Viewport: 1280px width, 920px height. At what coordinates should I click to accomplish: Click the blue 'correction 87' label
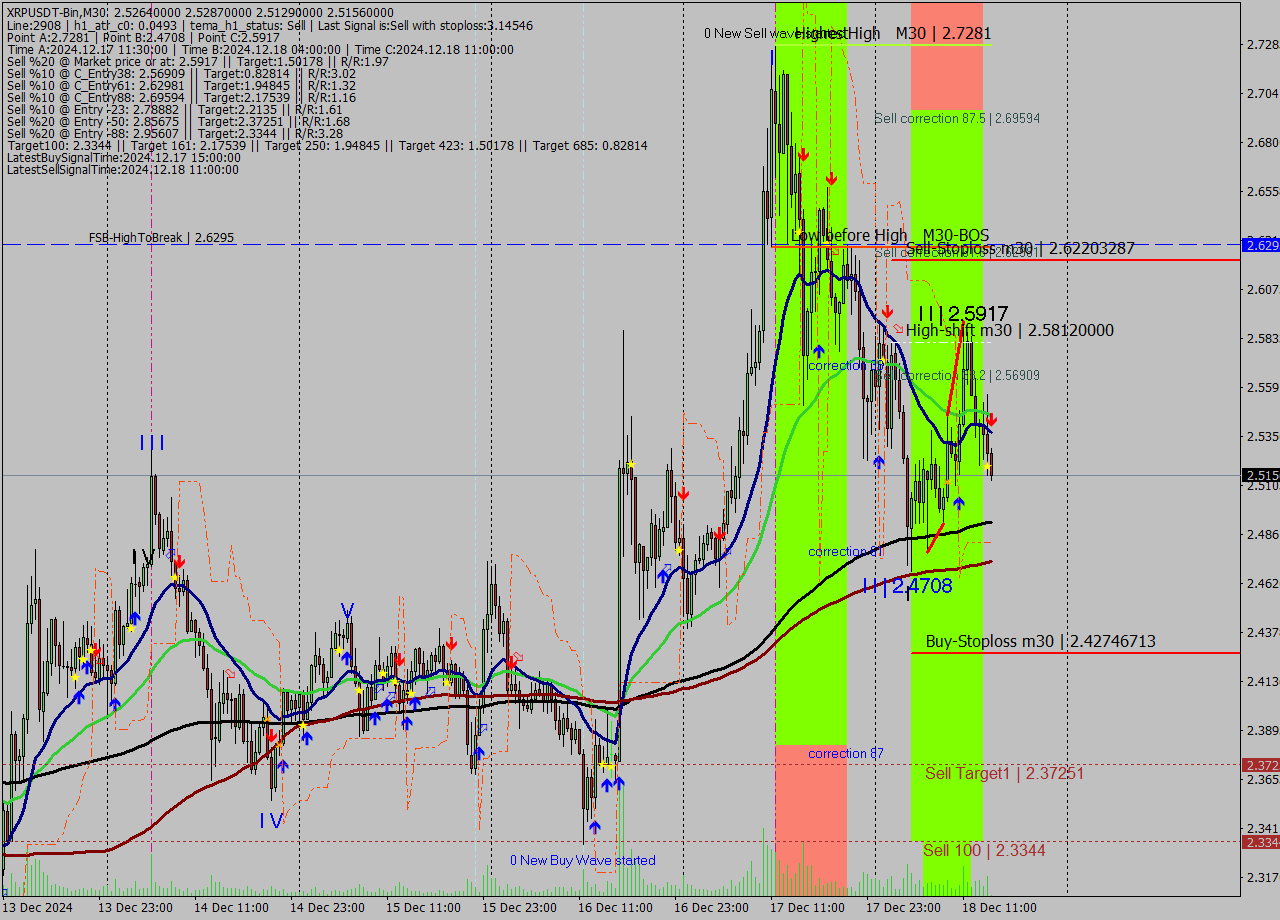tap(846, 753)
